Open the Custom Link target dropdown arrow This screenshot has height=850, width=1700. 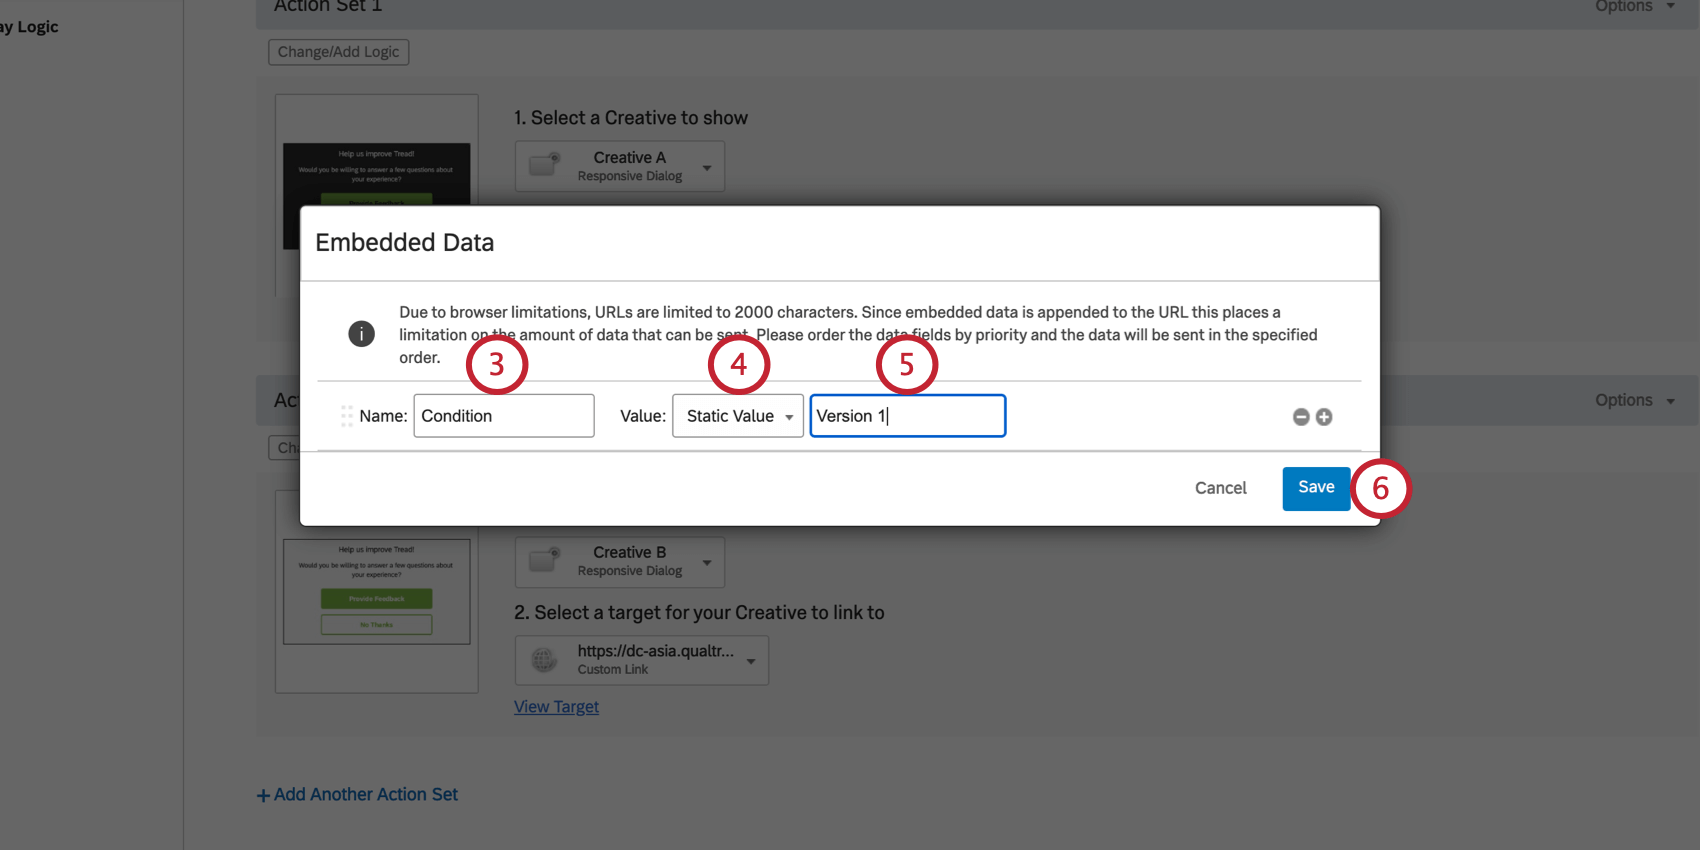click(751, 661)
